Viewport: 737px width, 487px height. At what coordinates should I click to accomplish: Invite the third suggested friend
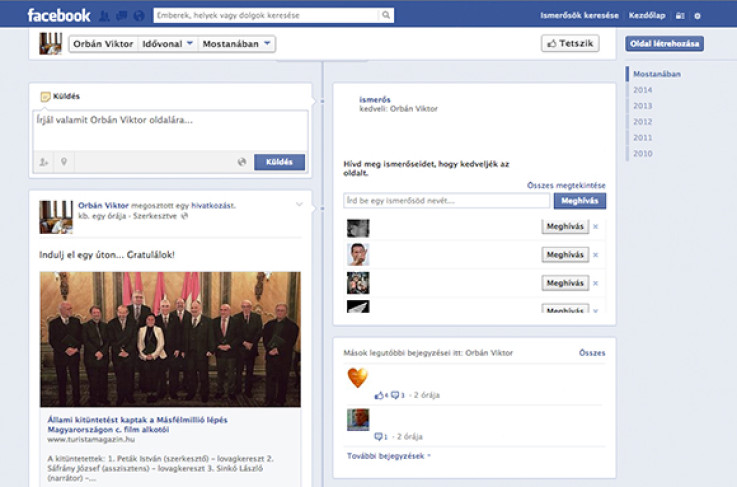[x=565, y=283]
